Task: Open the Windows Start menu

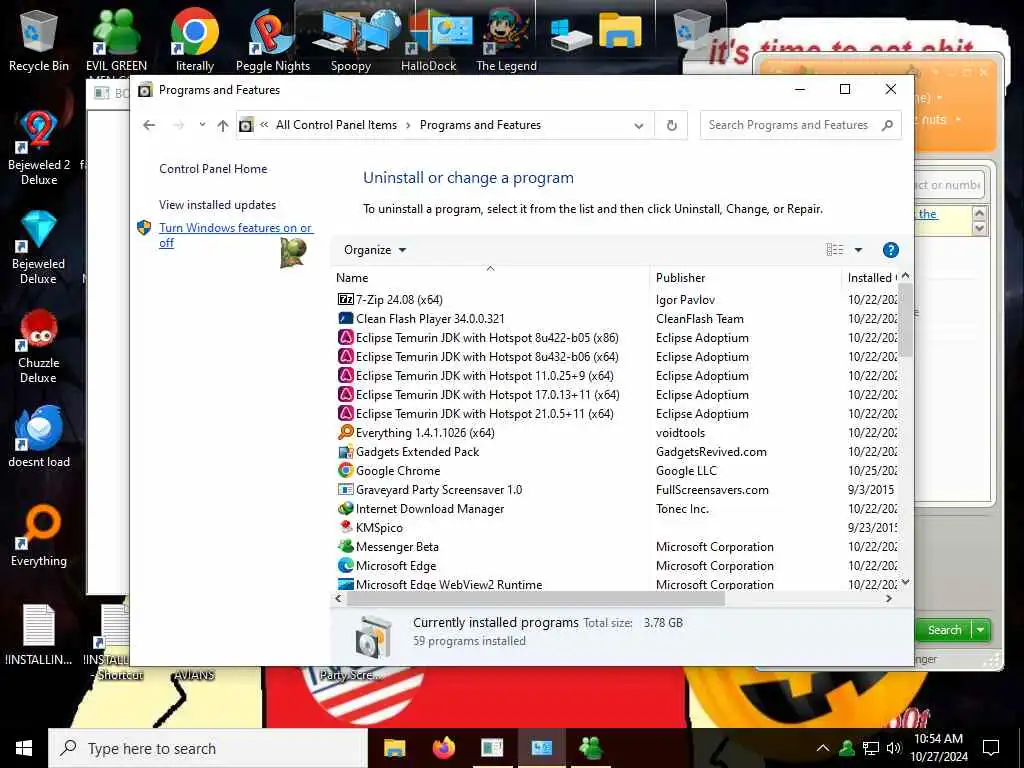Action: coord(24,748)
